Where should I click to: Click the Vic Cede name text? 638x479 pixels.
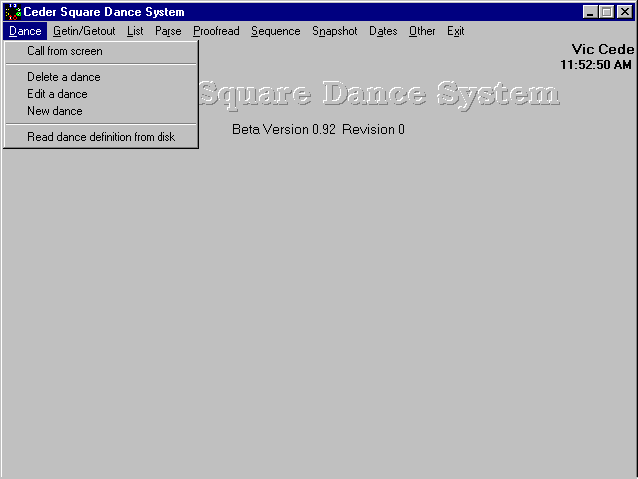pos(603,49)
